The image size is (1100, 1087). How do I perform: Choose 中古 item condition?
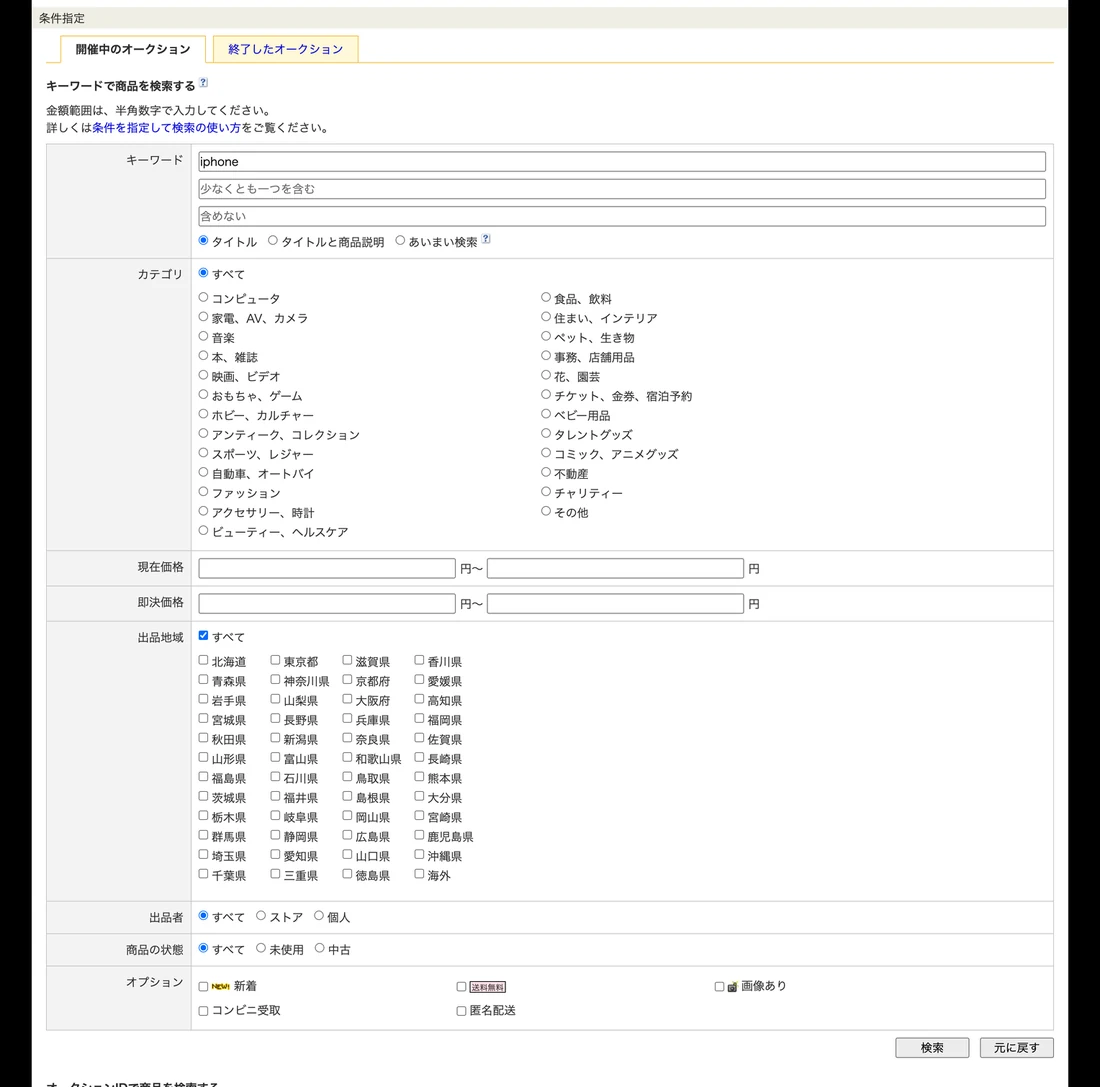[x=319, y=948]
